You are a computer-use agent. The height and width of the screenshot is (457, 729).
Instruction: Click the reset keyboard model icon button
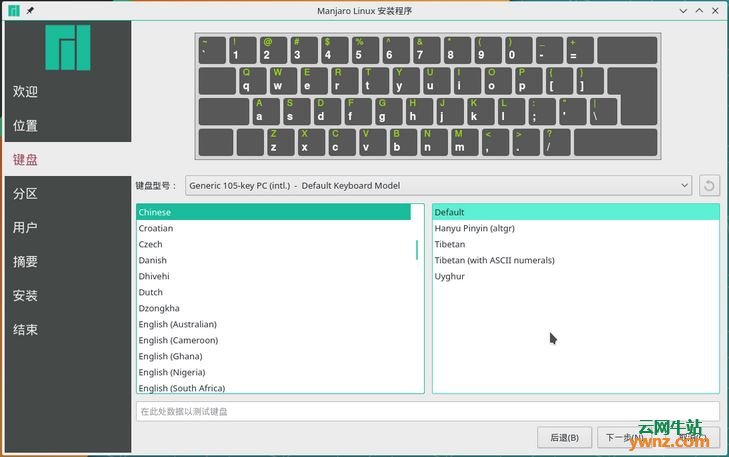pyautogui.click(x=709, y=185)
